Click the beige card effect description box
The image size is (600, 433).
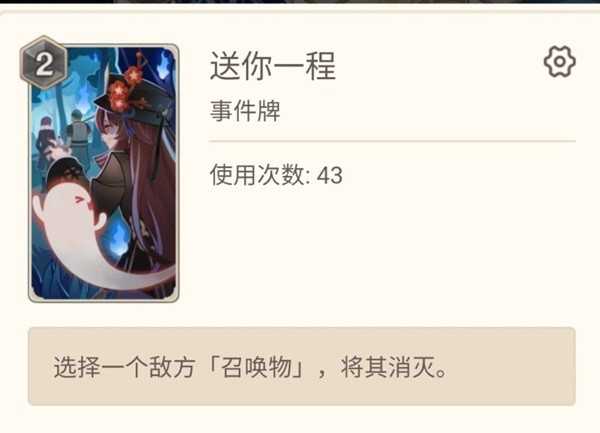point(302,366)
